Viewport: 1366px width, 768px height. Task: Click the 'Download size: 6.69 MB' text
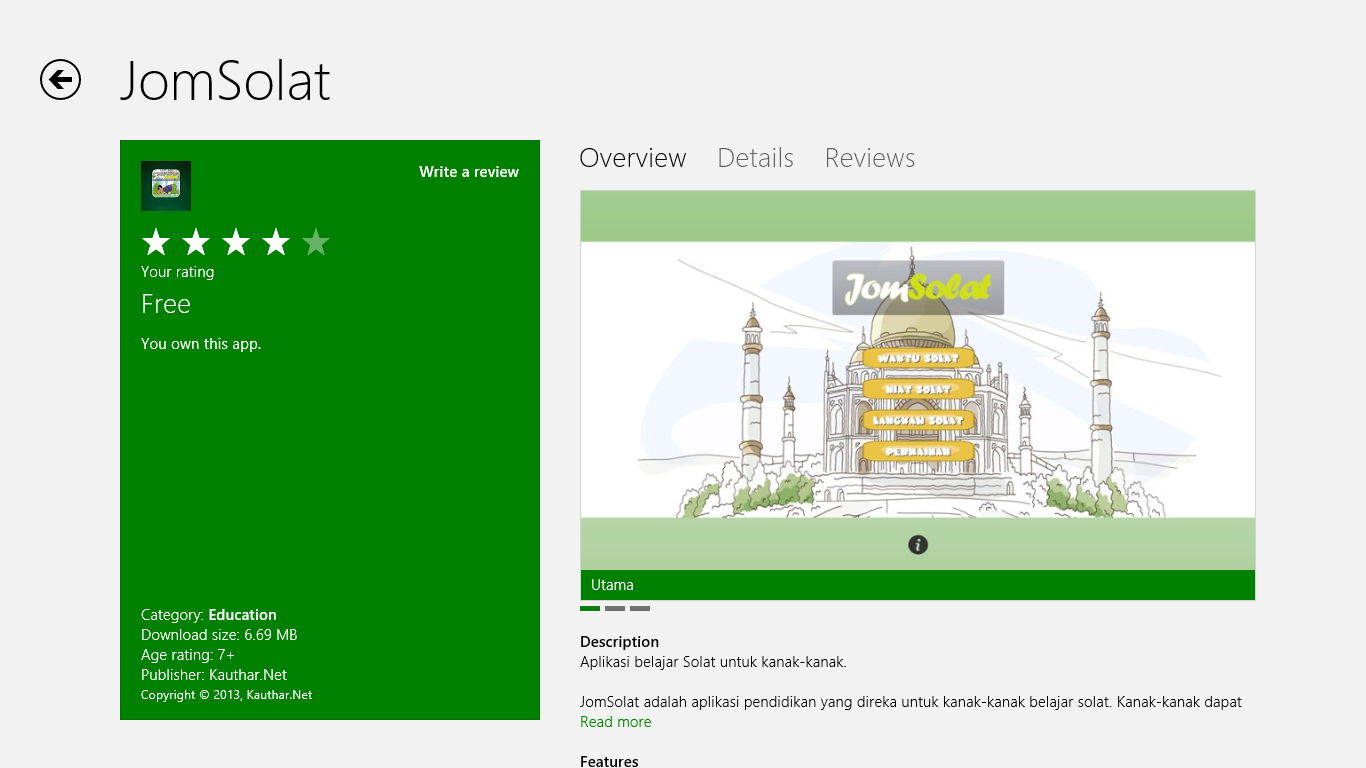pyautogui.click(x=219, y=635)
